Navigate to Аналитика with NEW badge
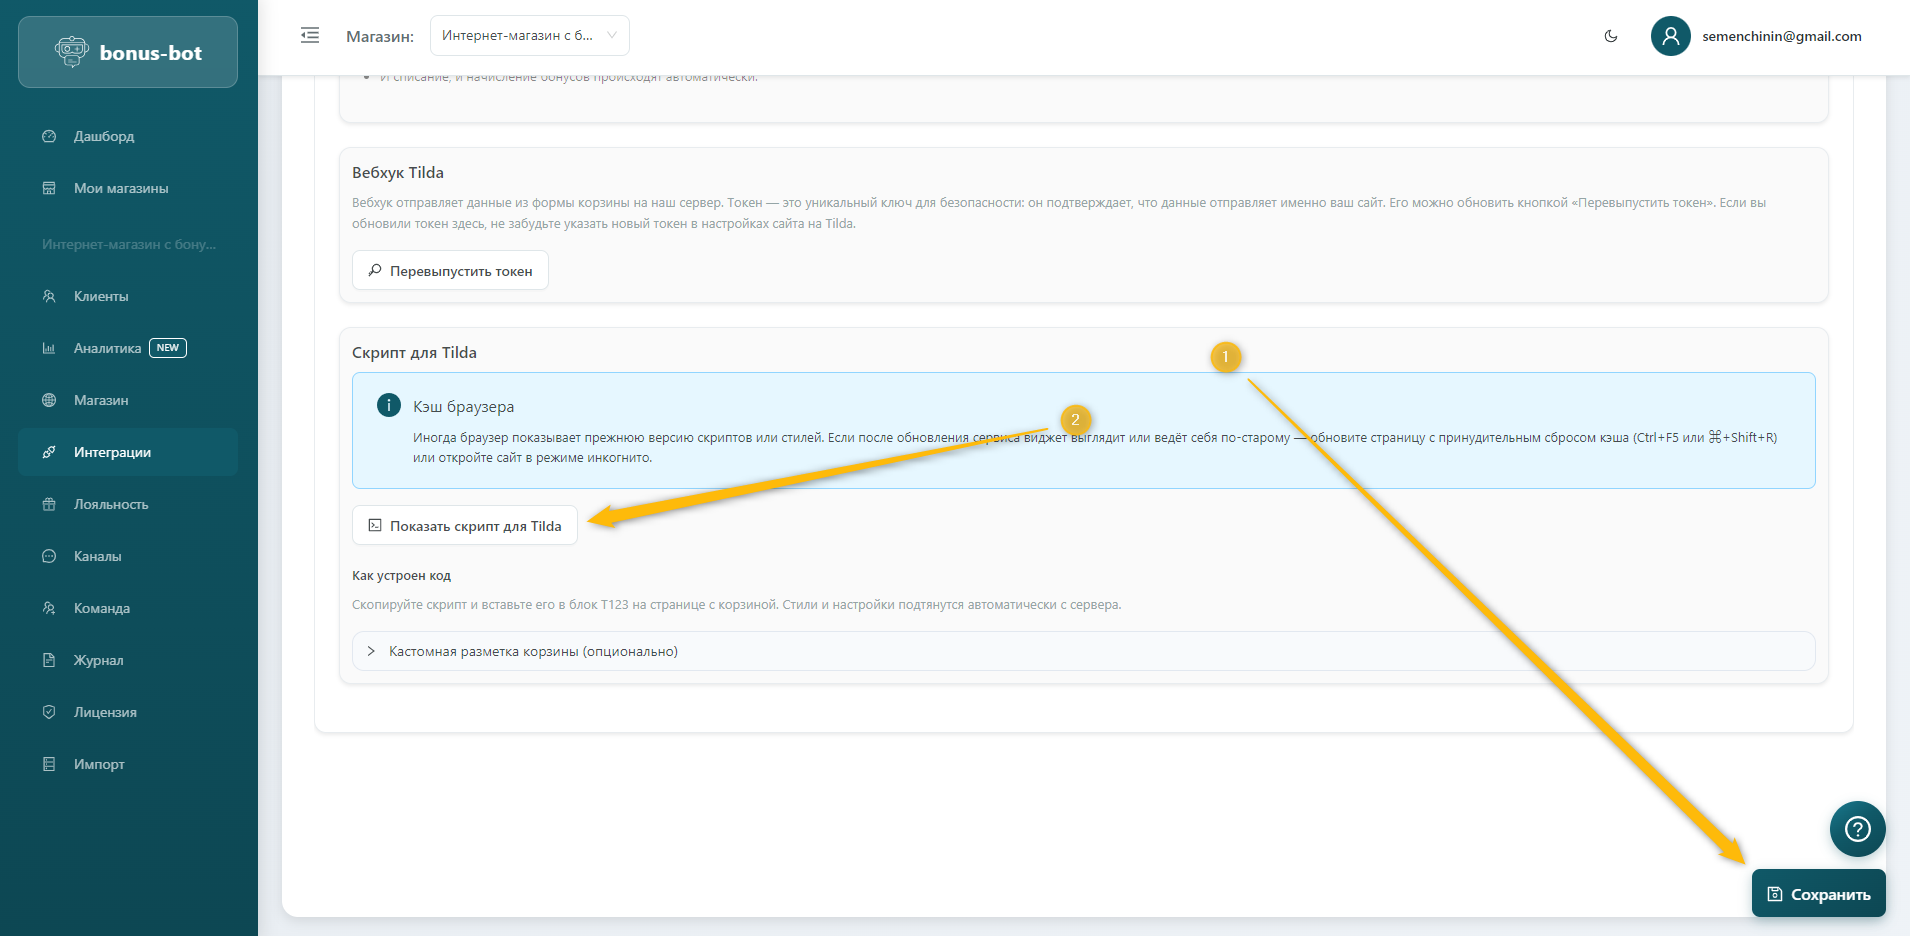Viewport: 1910px width, 936px height. (108, 348)
